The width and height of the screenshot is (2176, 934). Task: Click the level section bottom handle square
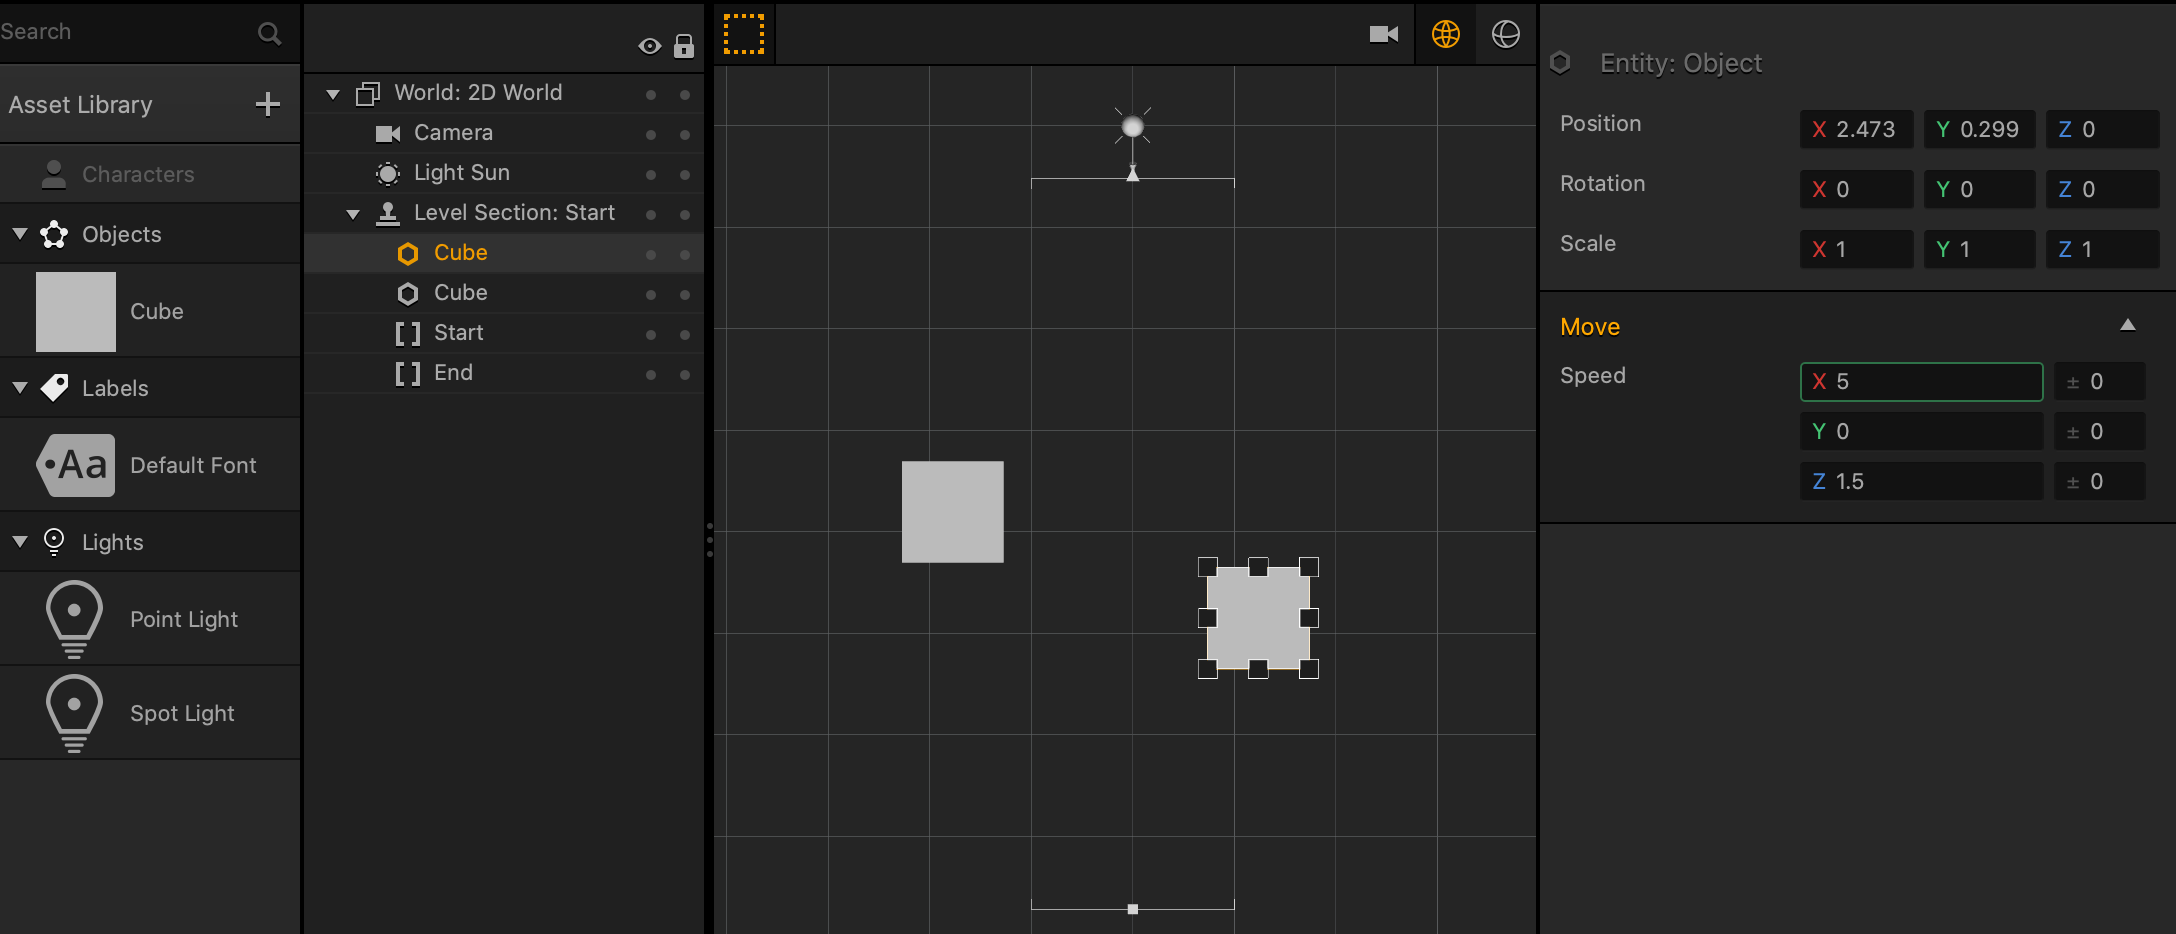coord(1133,909)
